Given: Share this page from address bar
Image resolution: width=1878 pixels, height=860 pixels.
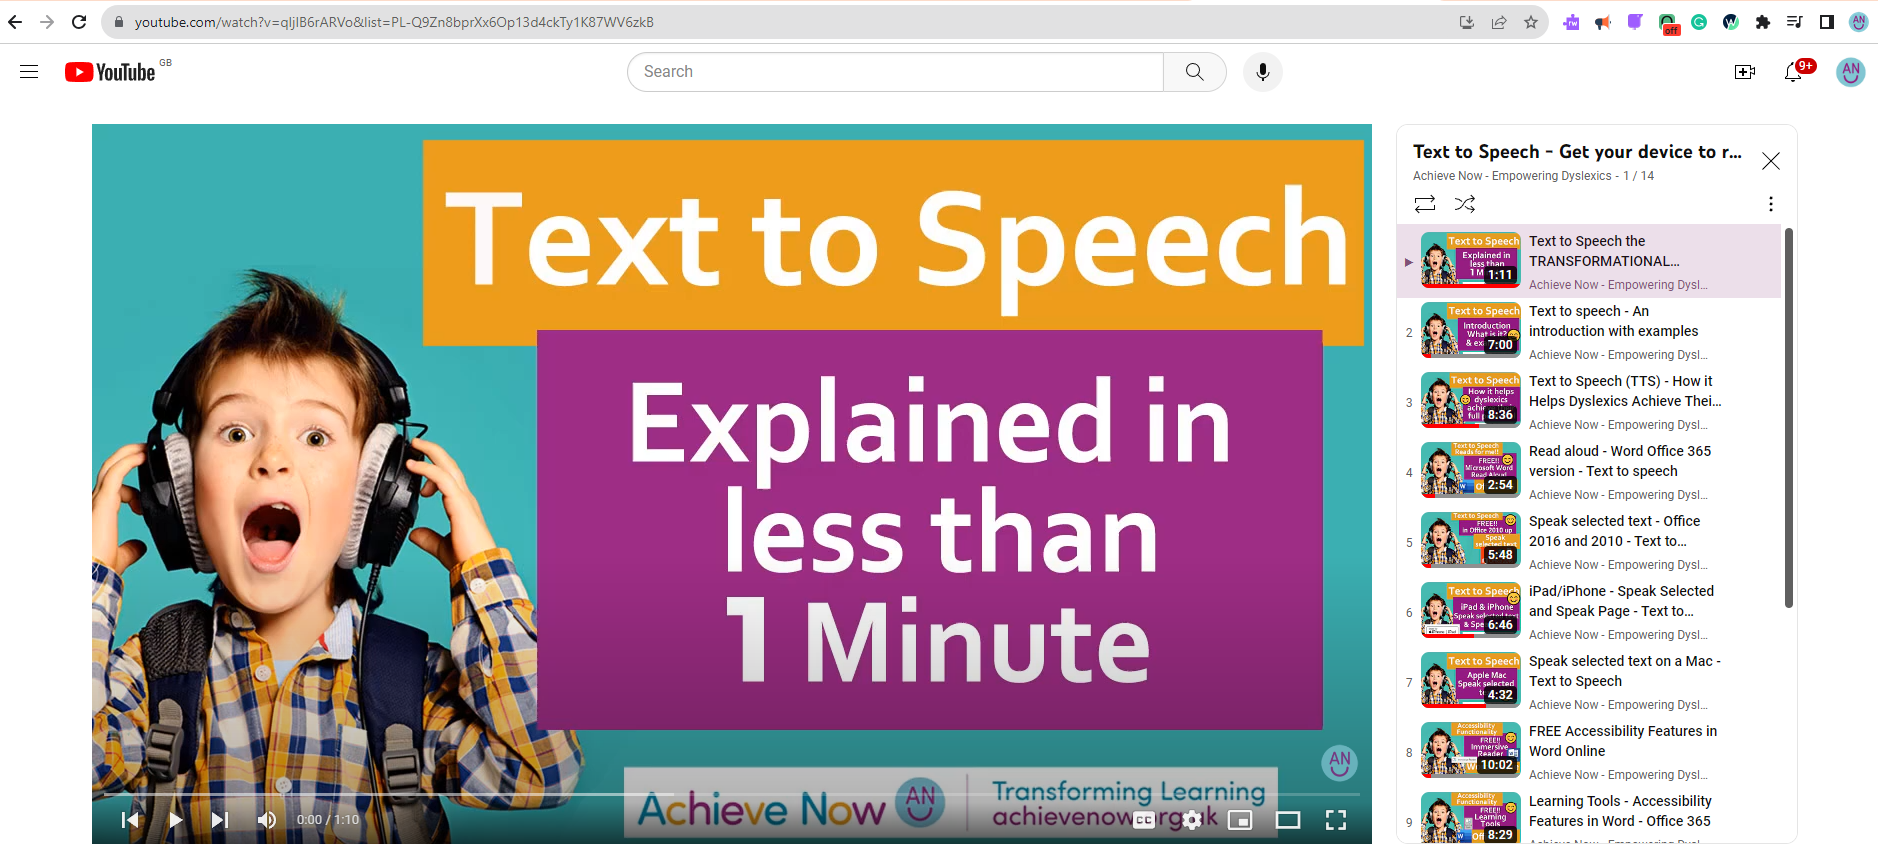Looking at the screenshot, I should [x=1499, y=22].
